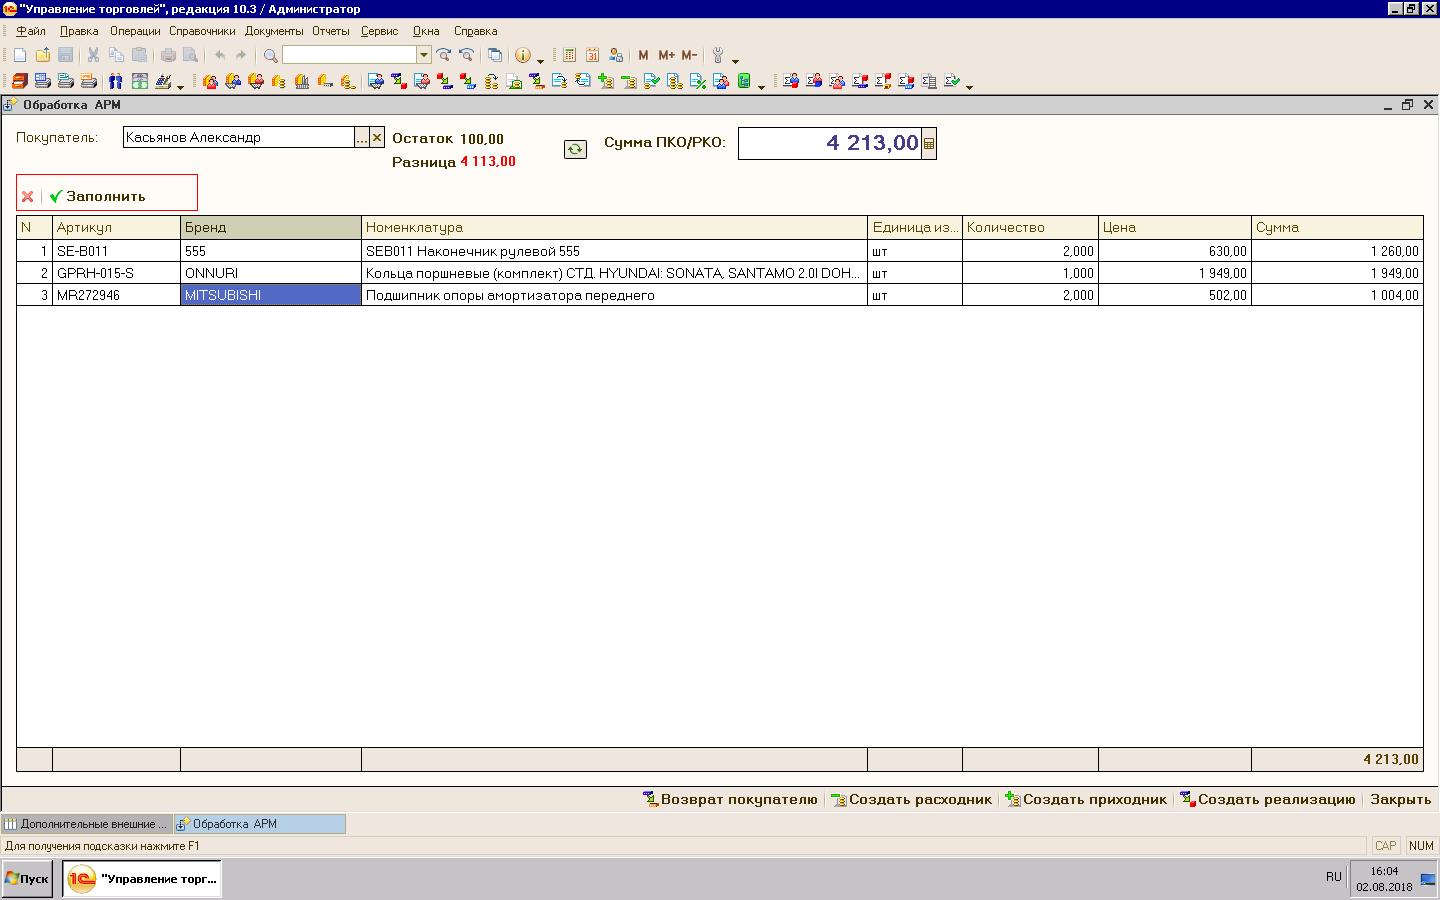Click the magnifier search icon in toolbar
This screenshot has width=1440, height=900.
(x=270, y=56)
